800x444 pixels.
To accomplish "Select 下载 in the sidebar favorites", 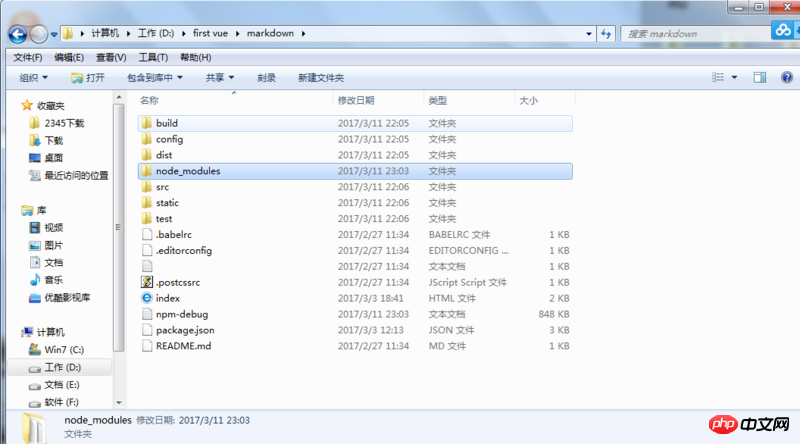I will click(x=54, y=140).
